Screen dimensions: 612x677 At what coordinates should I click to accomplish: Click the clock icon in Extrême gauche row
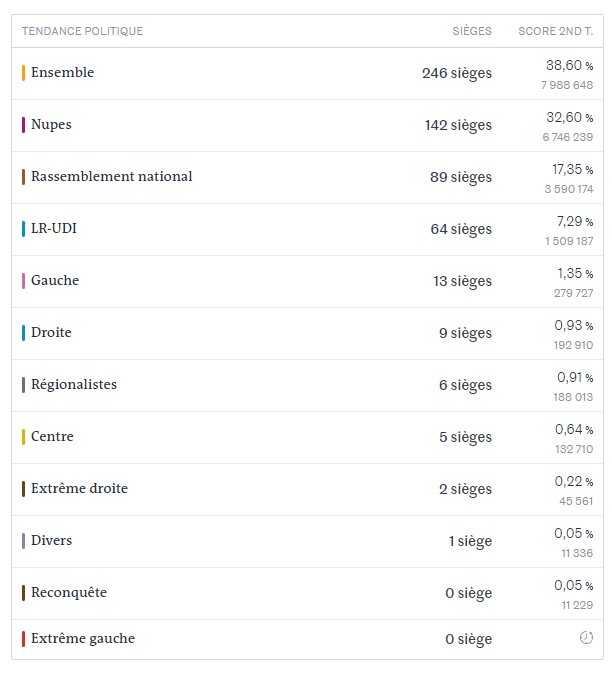coord(586,638)
